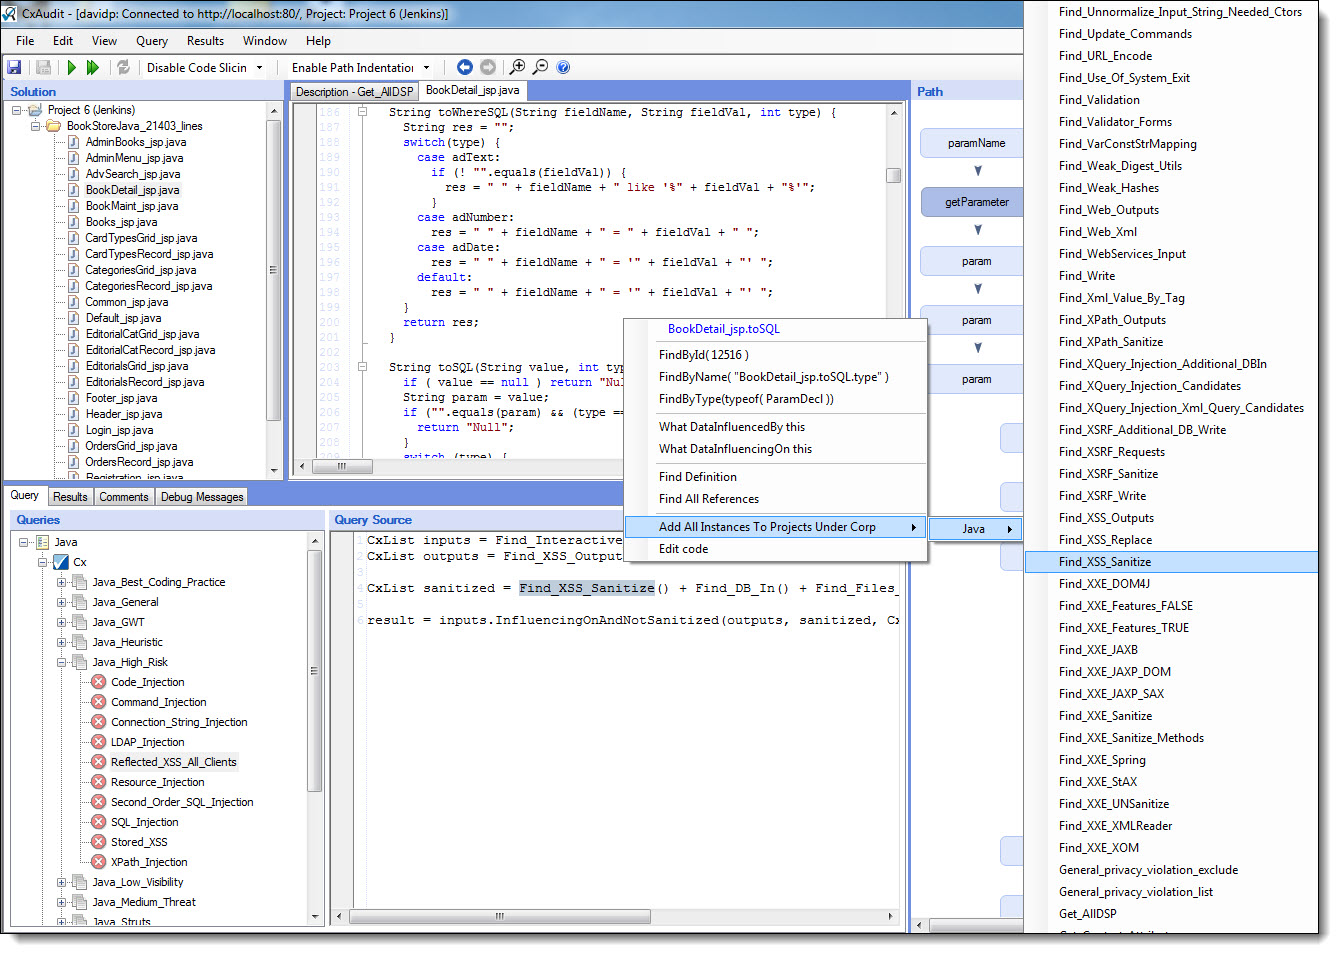Open OrdersGrid_jsp.java in Solution tree
This screenshot has width=1339, height=954.
[131, 446]
